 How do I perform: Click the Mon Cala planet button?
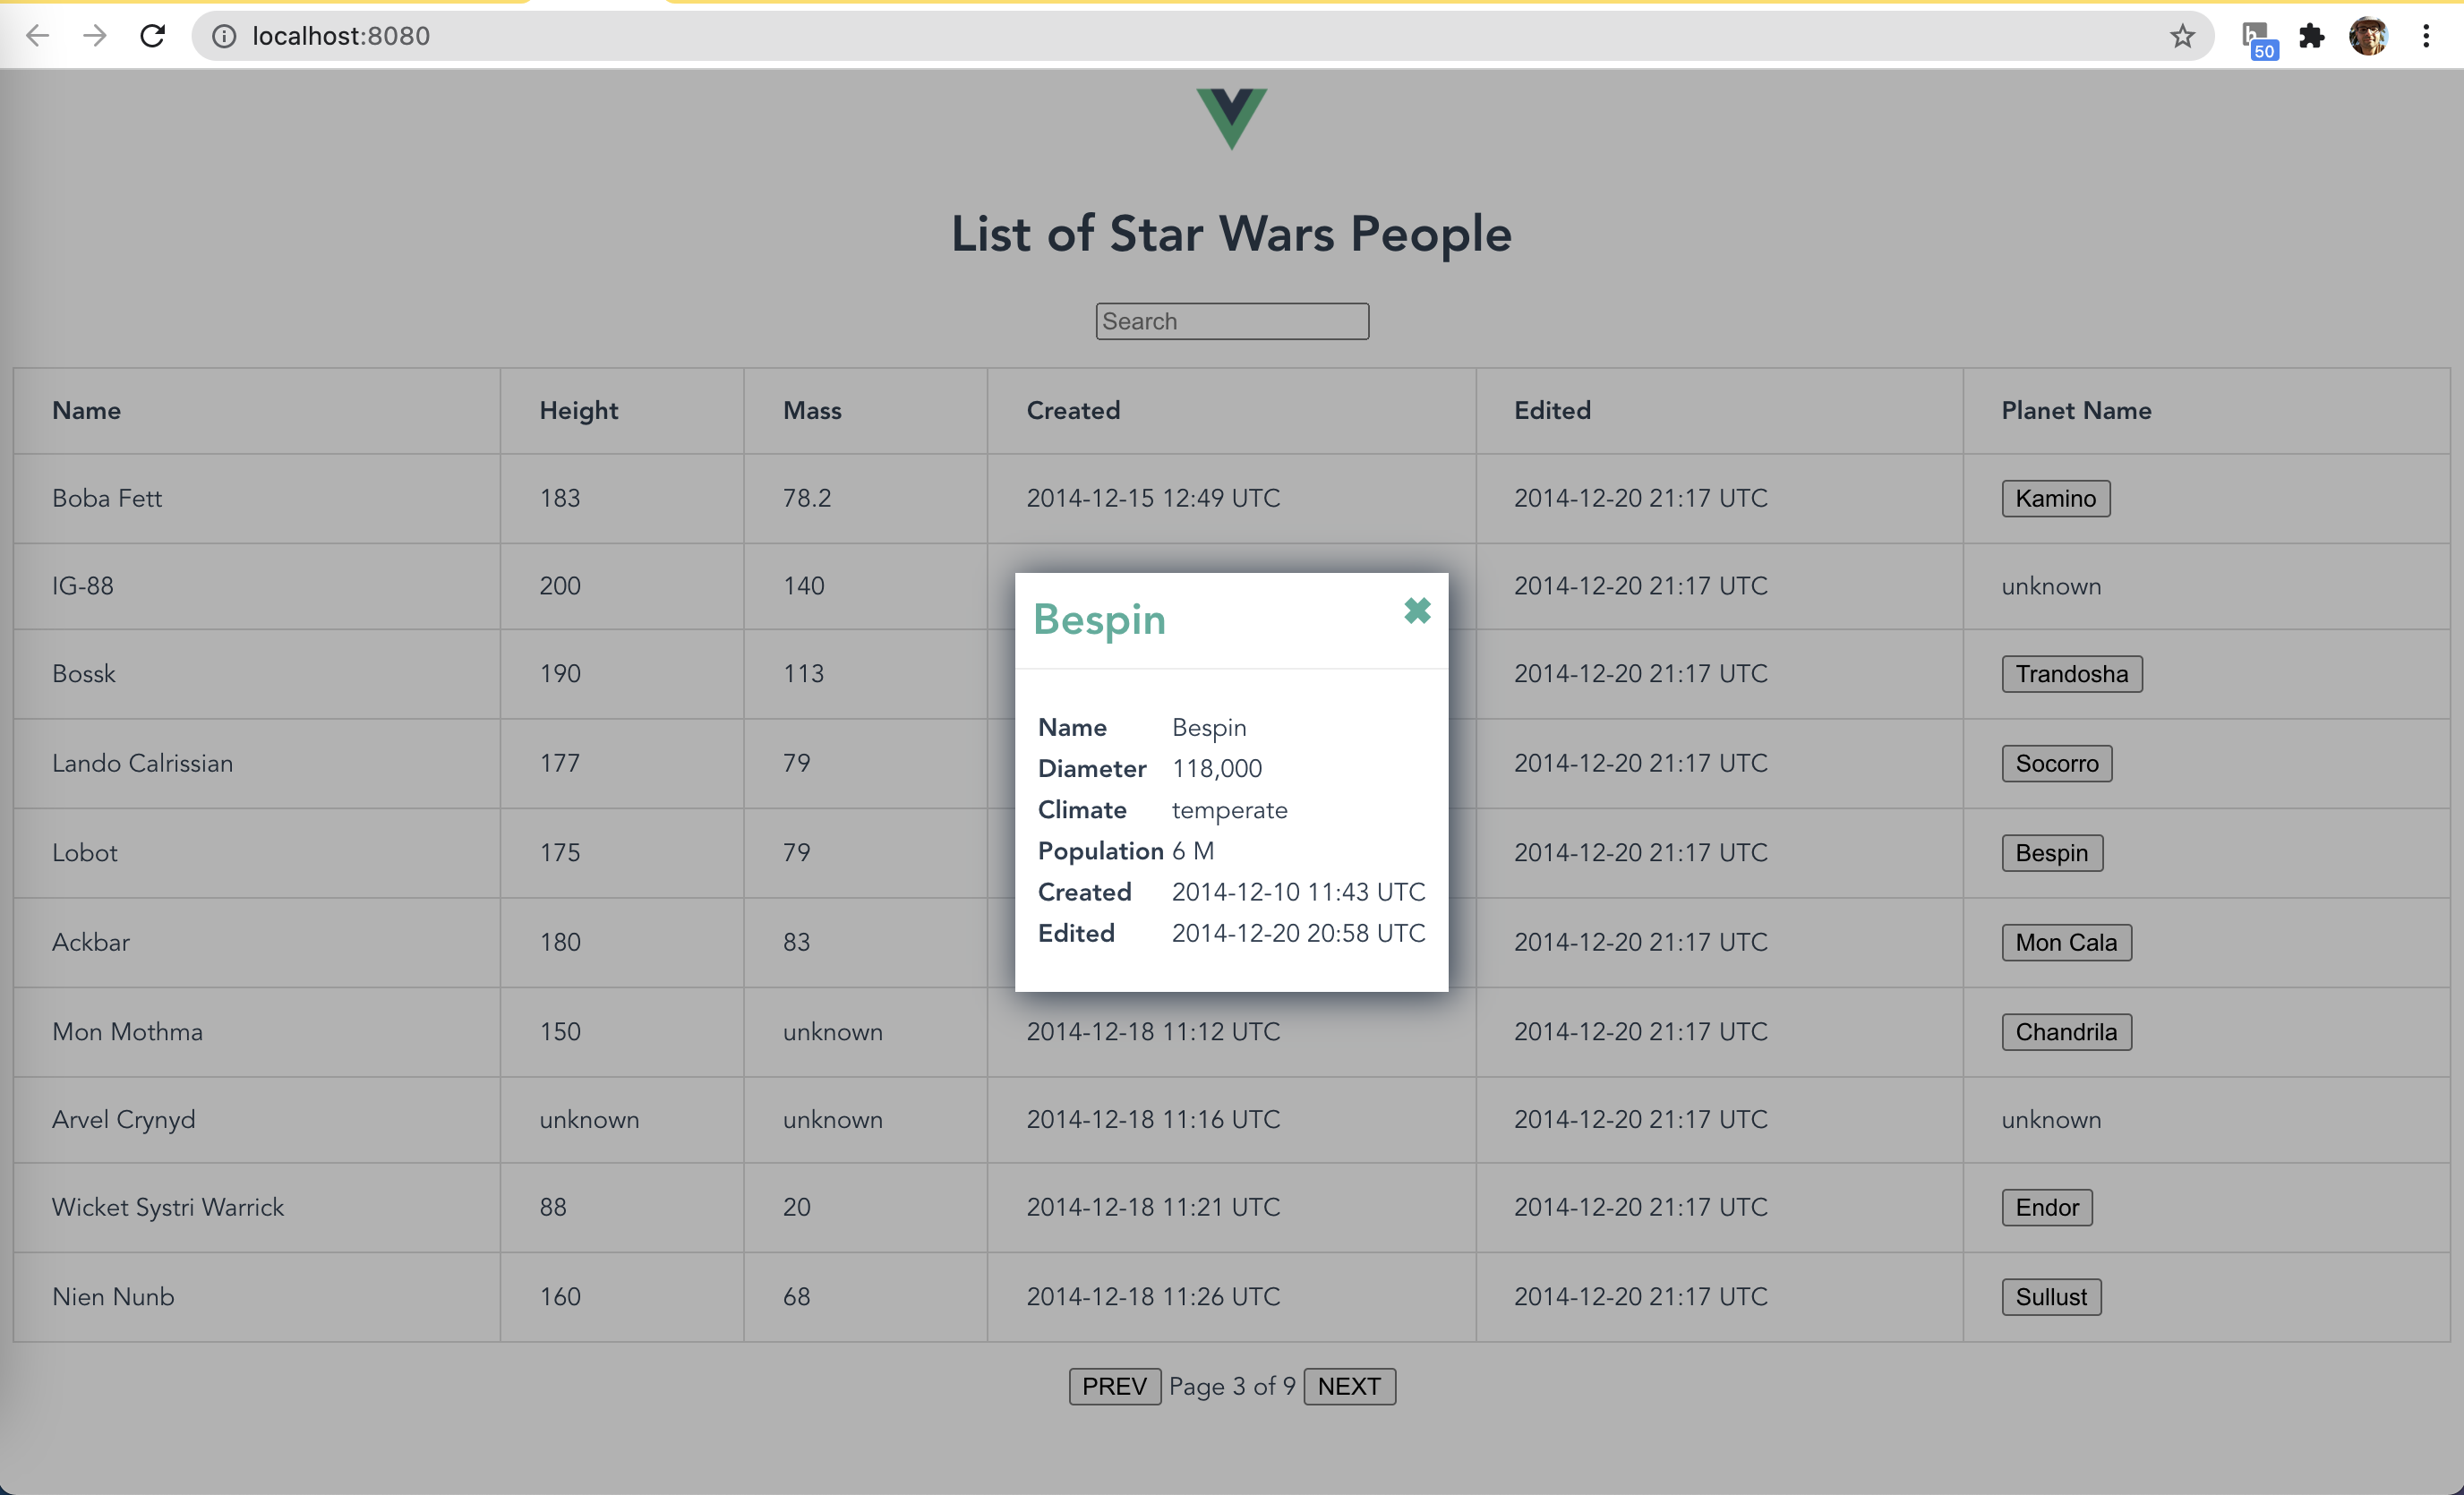[2066, 942]
